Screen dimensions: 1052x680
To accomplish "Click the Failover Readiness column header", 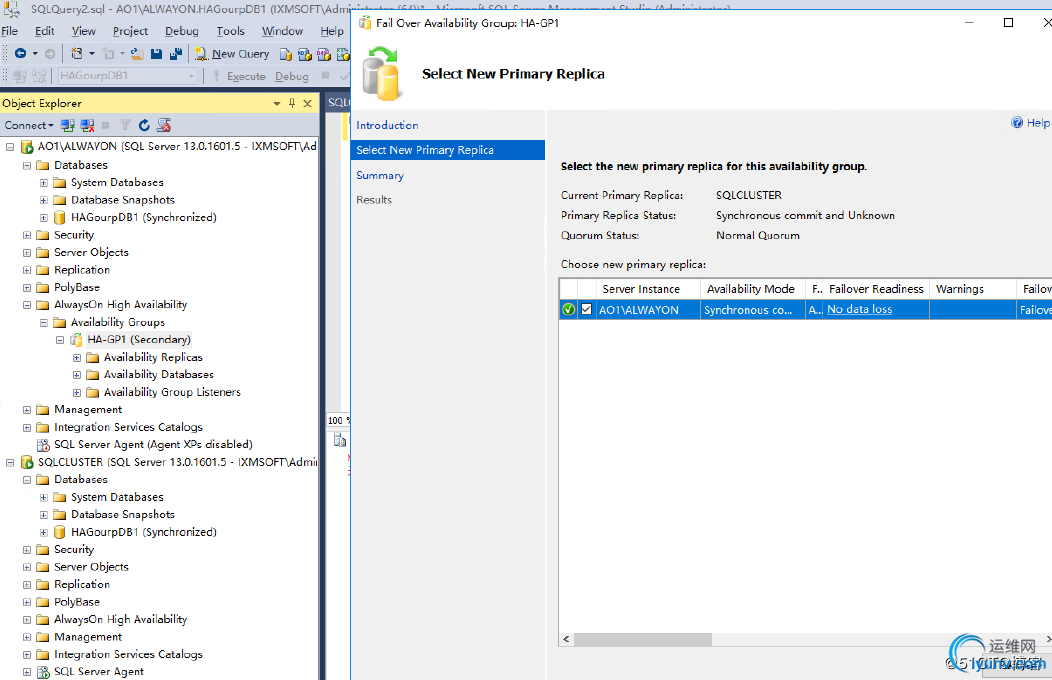I will coord(876,289).
